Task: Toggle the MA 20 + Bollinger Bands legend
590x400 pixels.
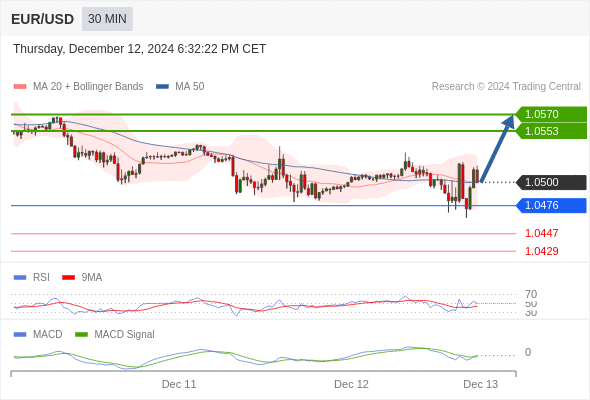Action: click(78, 87)
